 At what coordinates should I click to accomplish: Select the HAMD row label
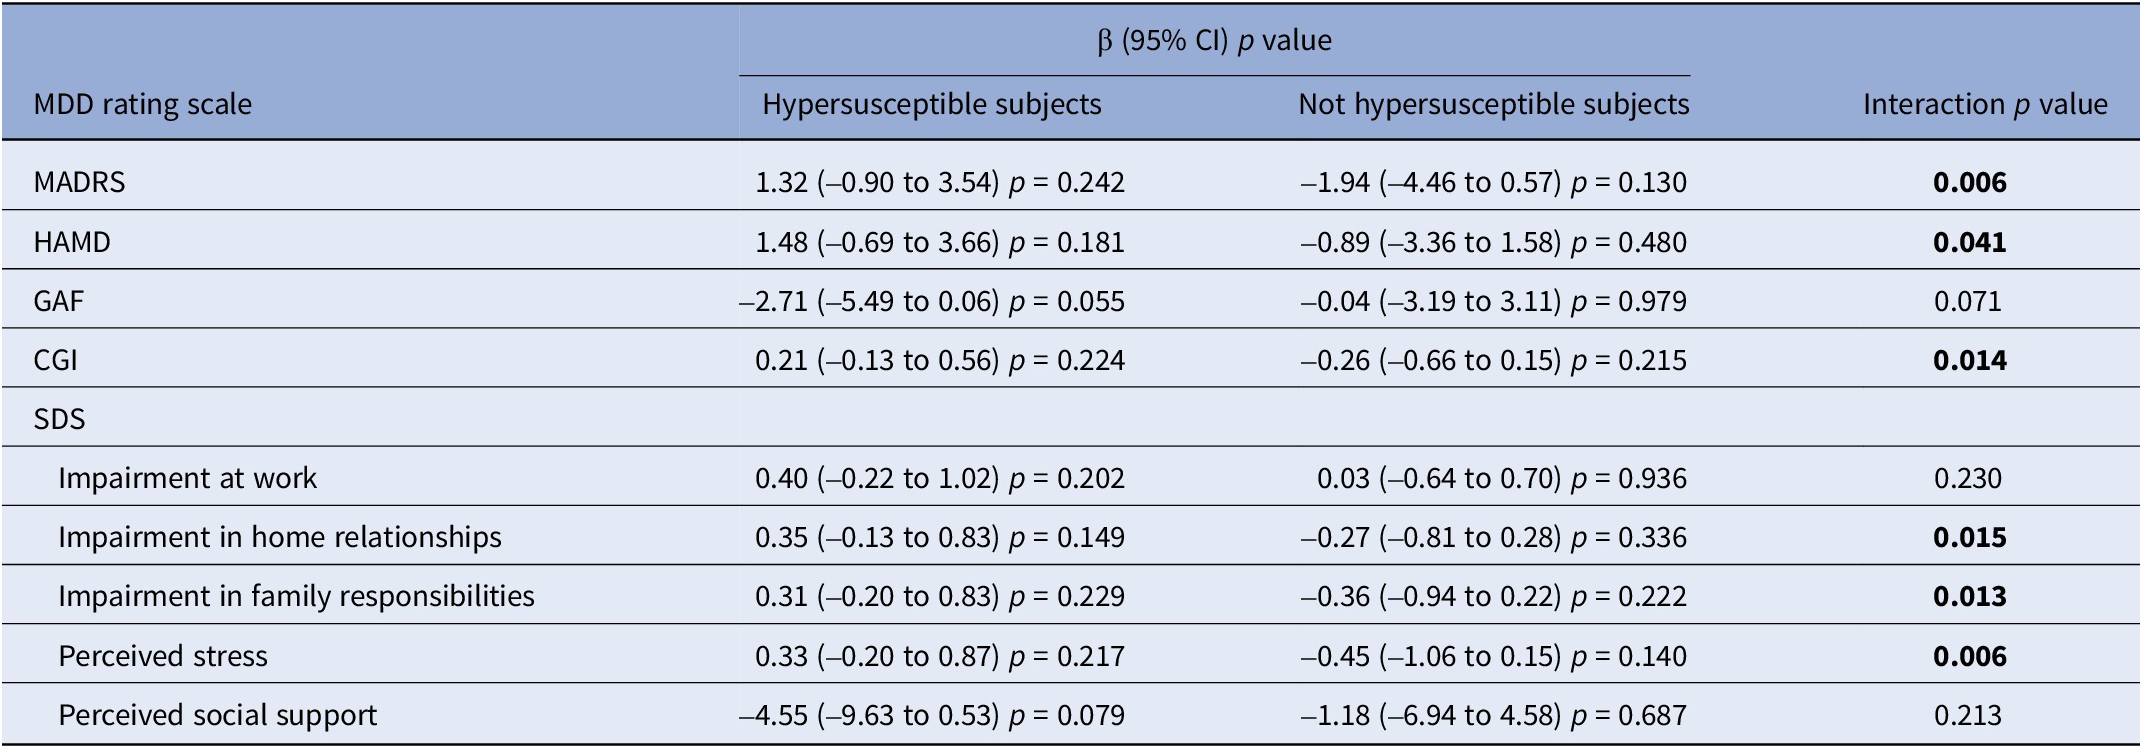pos(72,242)
